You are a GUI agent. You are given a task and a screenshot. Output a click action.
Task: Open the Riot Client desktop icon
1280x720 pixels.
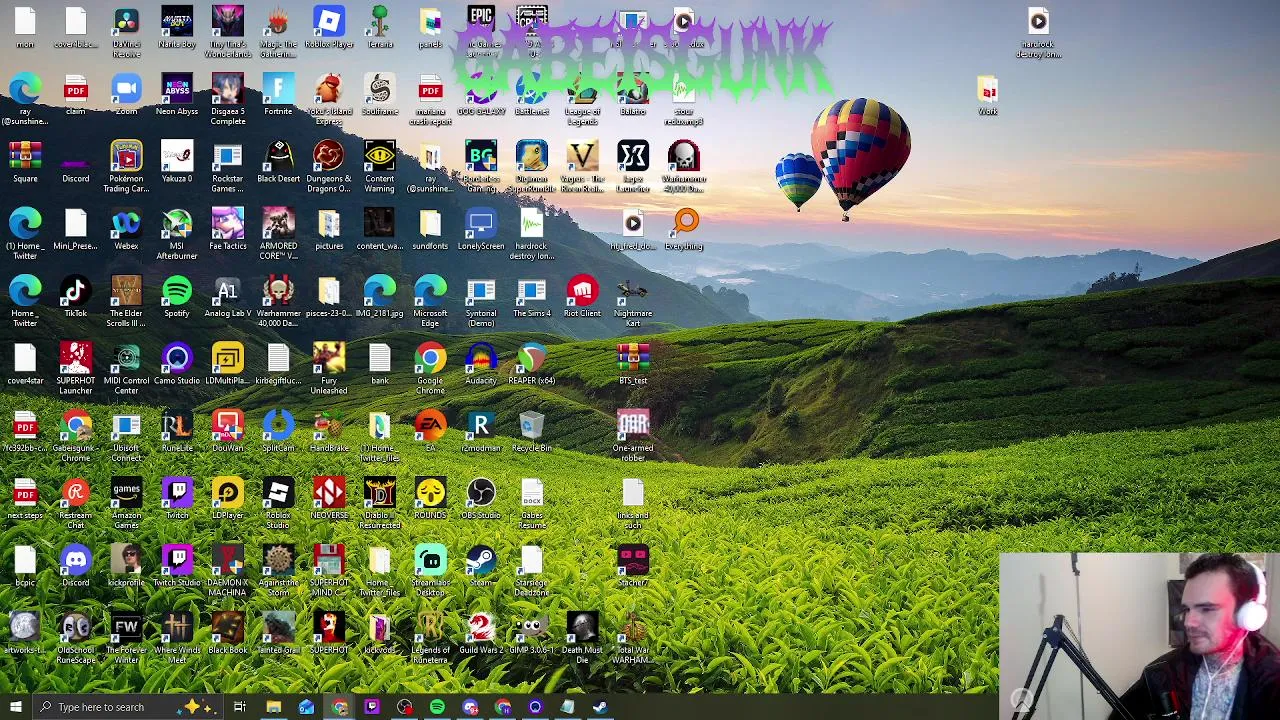pos(582,296)
